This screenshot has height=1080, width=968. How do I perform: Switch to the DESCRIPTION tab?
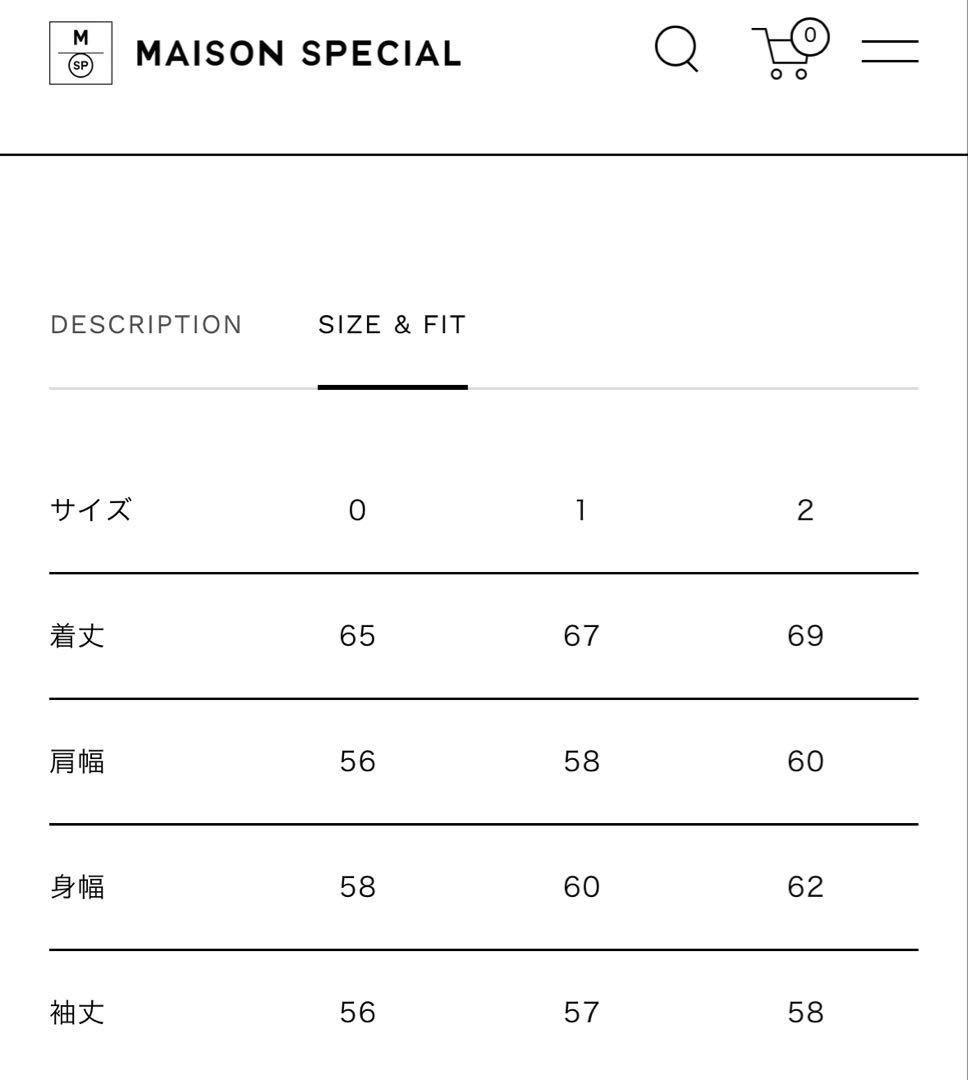[x=146, y=324]
